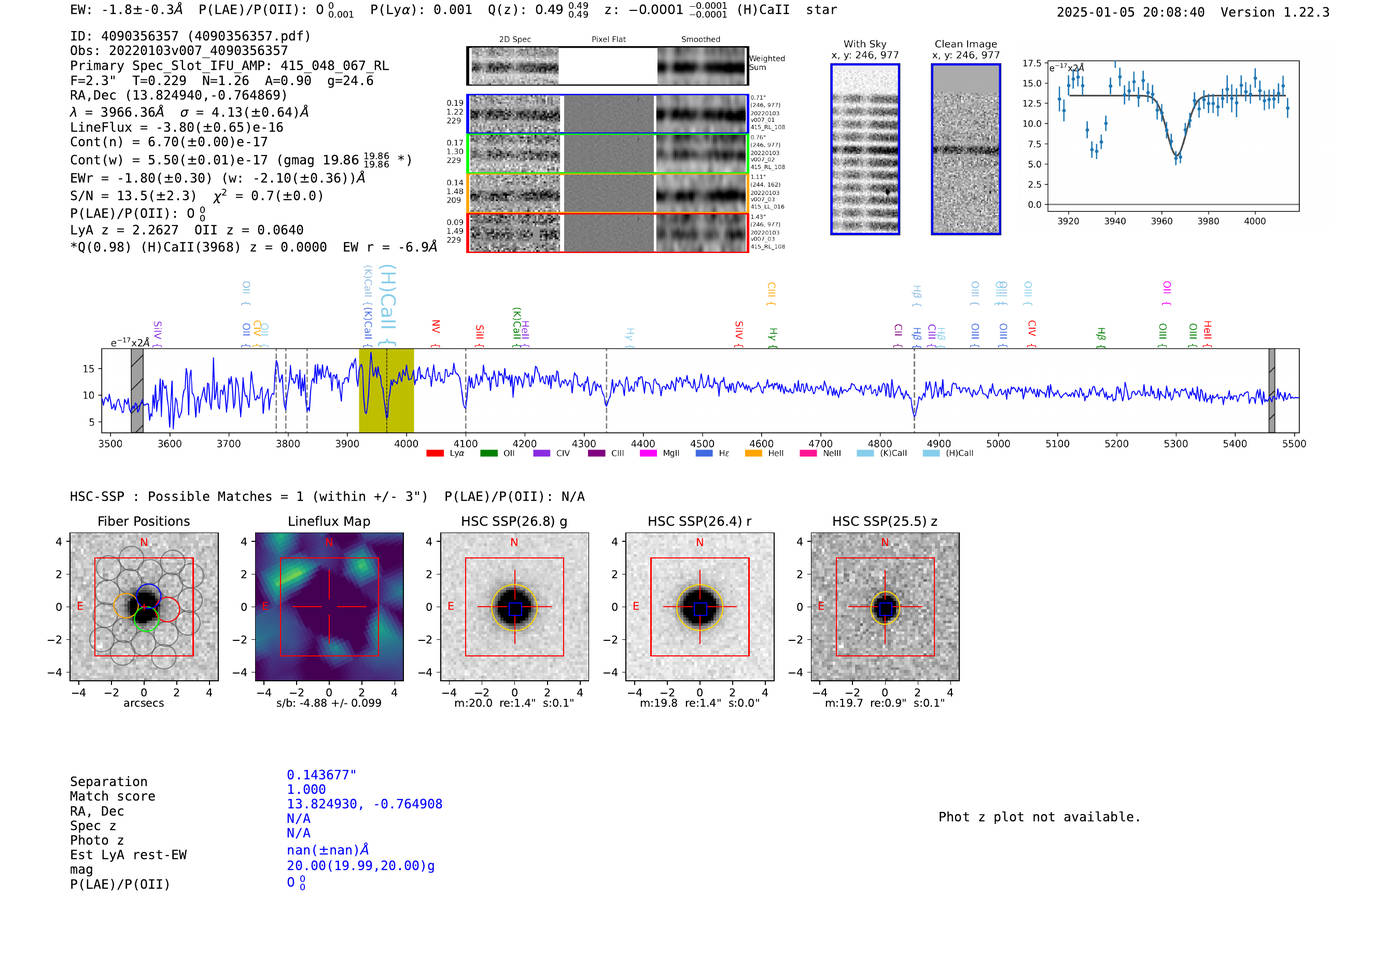Open the "HSC SSP(26.8) g" cutout
This screenshot has width=1400, height=953.
pyautogui.click(x=514, y=607)
